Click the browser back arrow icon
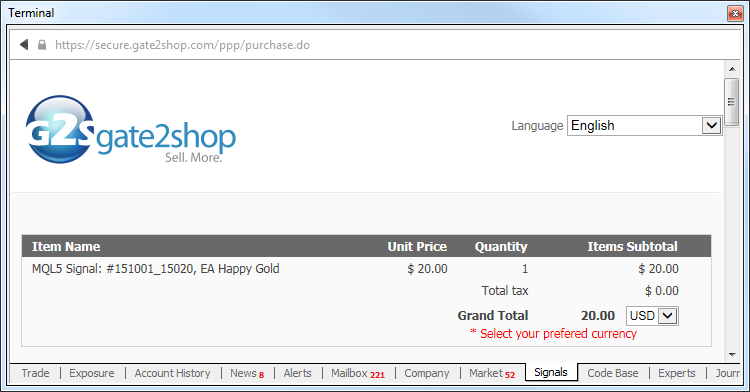 24,44
